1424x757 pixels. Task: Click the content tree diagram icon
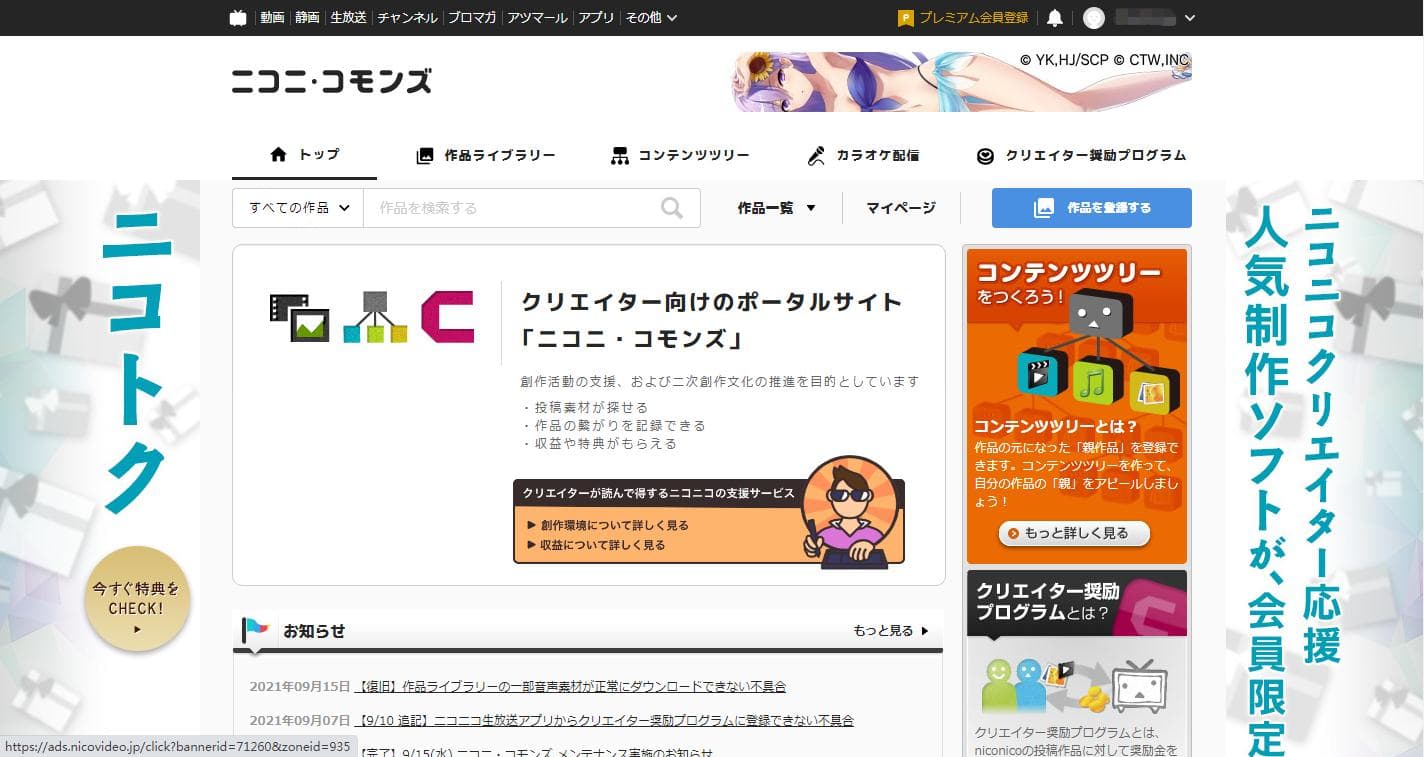[375, 317]
